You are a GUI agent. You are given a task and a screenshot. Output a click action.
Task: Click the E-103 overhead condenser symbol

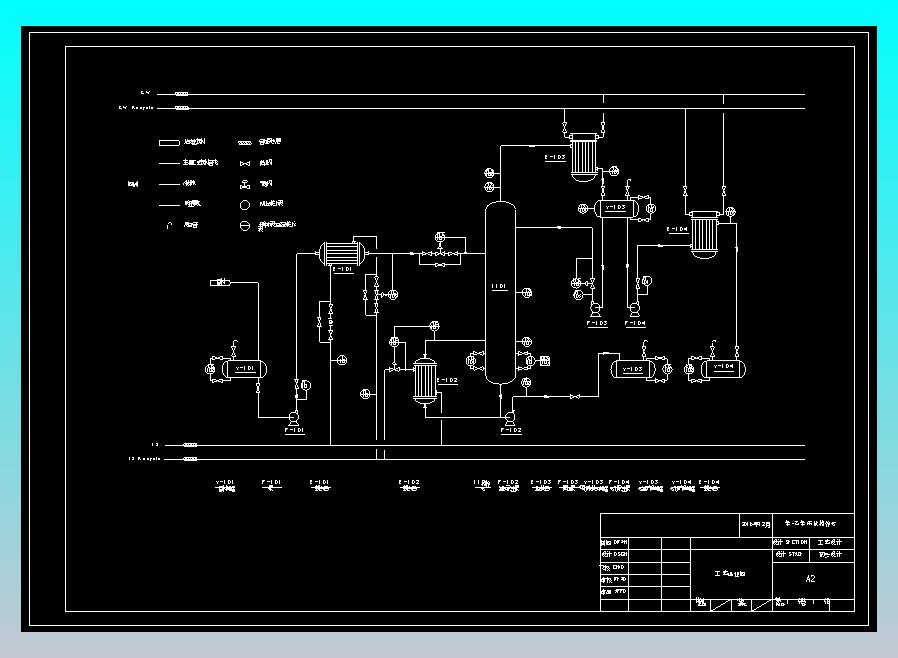point(584,157)
